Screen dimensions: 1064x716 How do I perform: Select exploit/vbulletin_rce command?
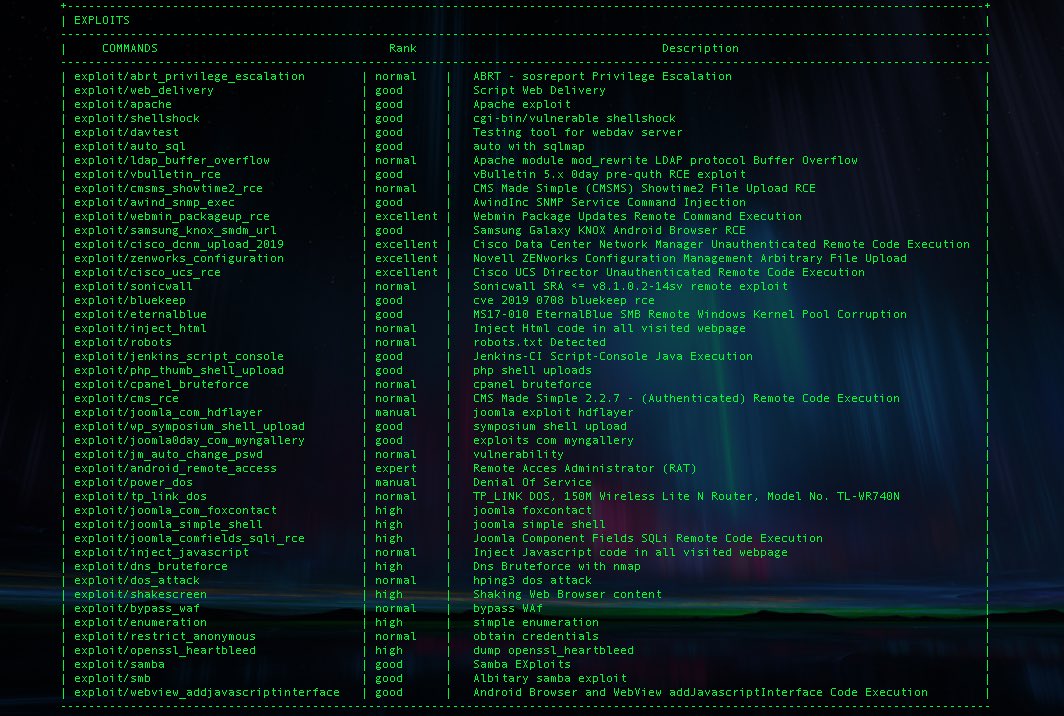[147, 174]
